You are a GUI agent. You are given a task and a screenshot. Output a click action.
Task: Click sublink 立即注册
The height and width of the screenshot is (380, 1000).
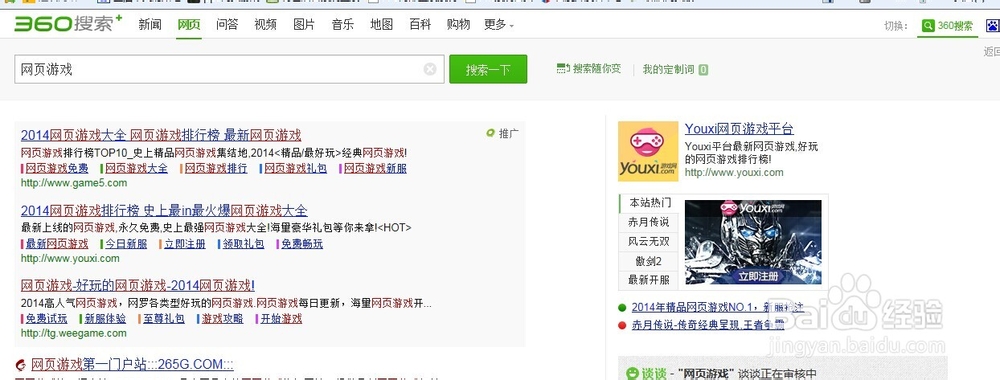pos(185,244)
